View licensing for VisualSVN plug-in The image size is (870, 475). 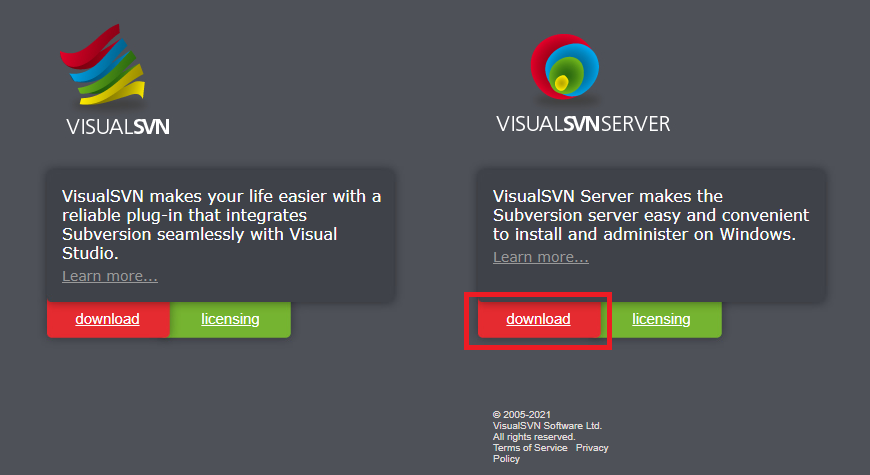click(230, 319)
